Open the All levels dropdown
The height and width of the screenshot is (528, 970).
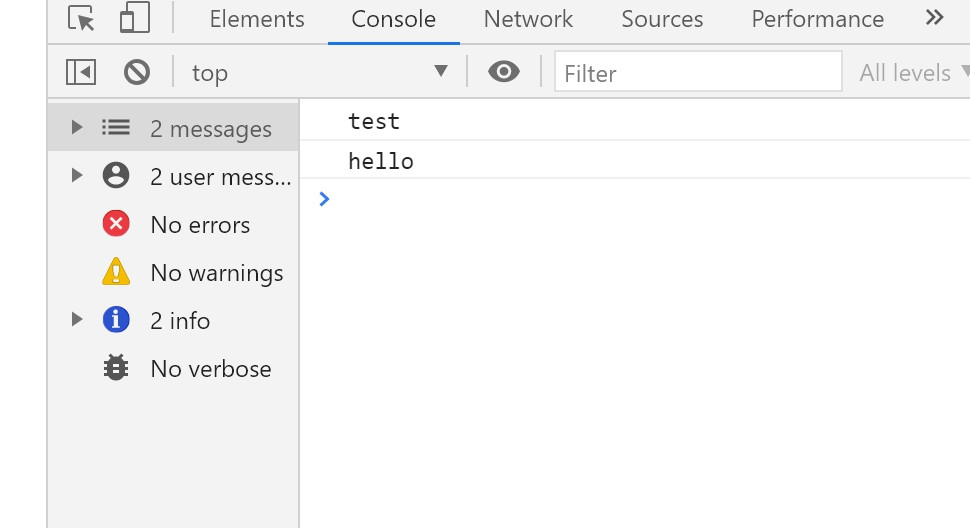(x=914, y=72)
